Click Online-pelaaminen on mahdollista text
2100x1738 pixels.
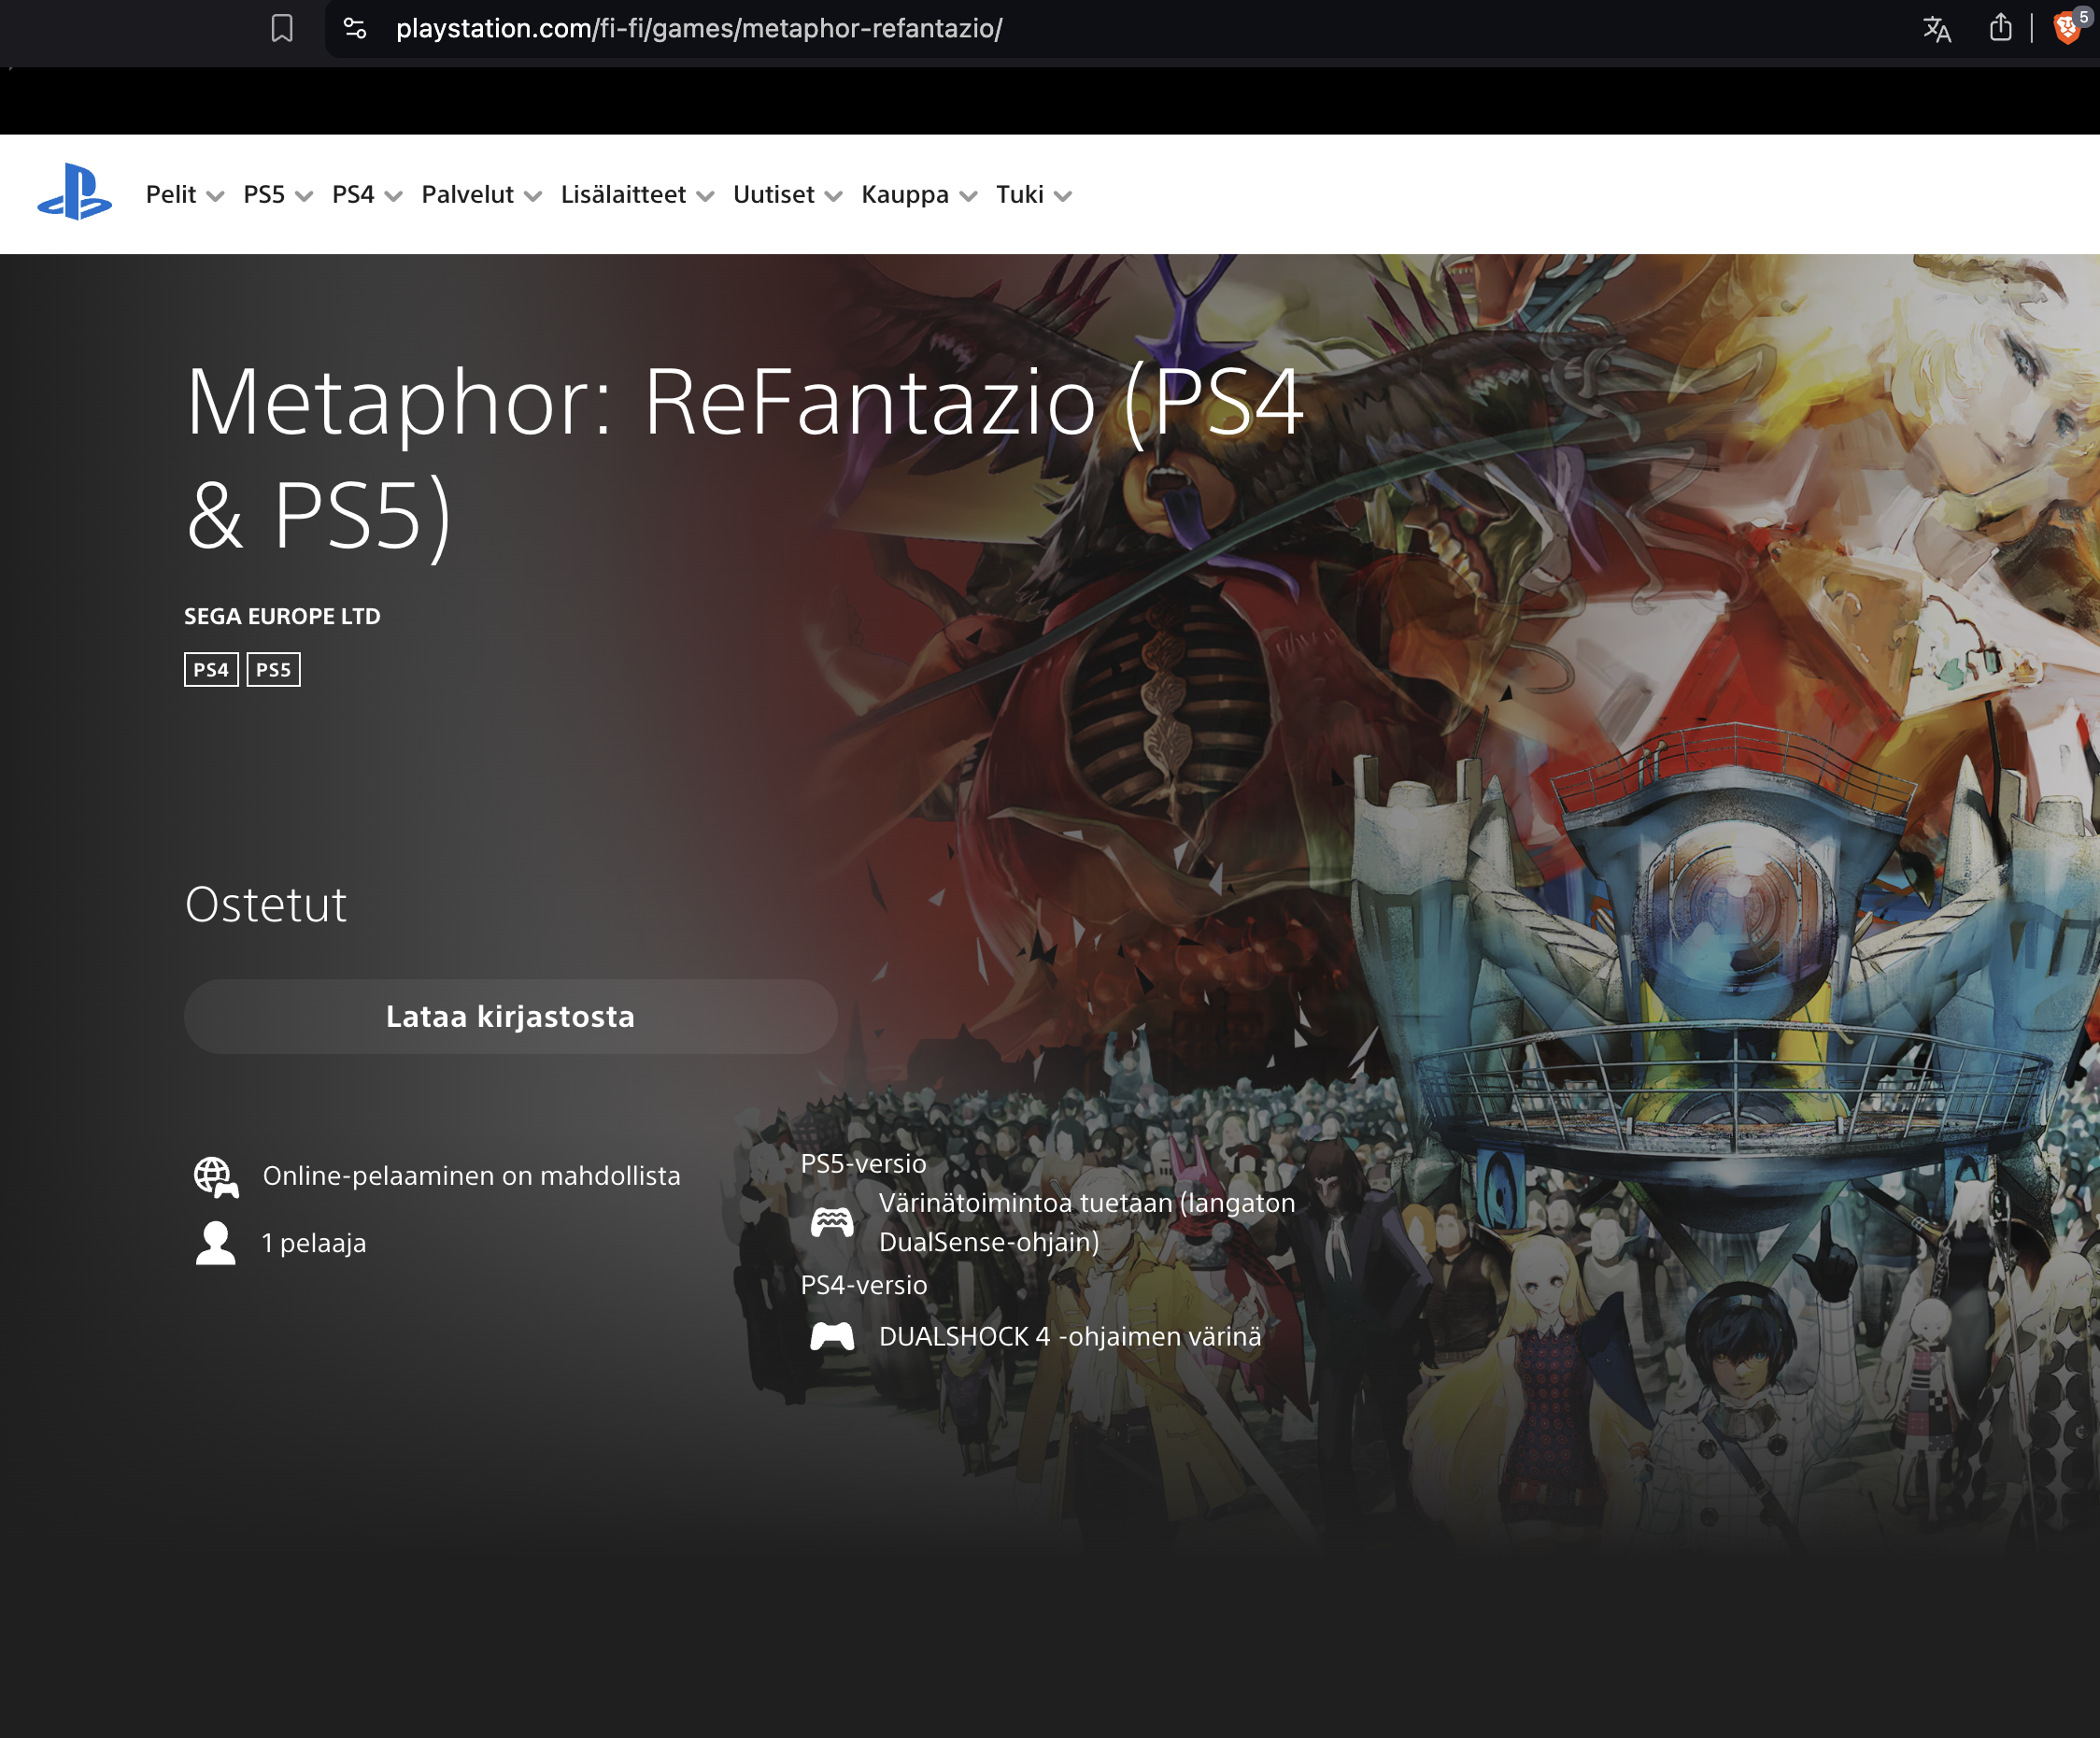471,1176
